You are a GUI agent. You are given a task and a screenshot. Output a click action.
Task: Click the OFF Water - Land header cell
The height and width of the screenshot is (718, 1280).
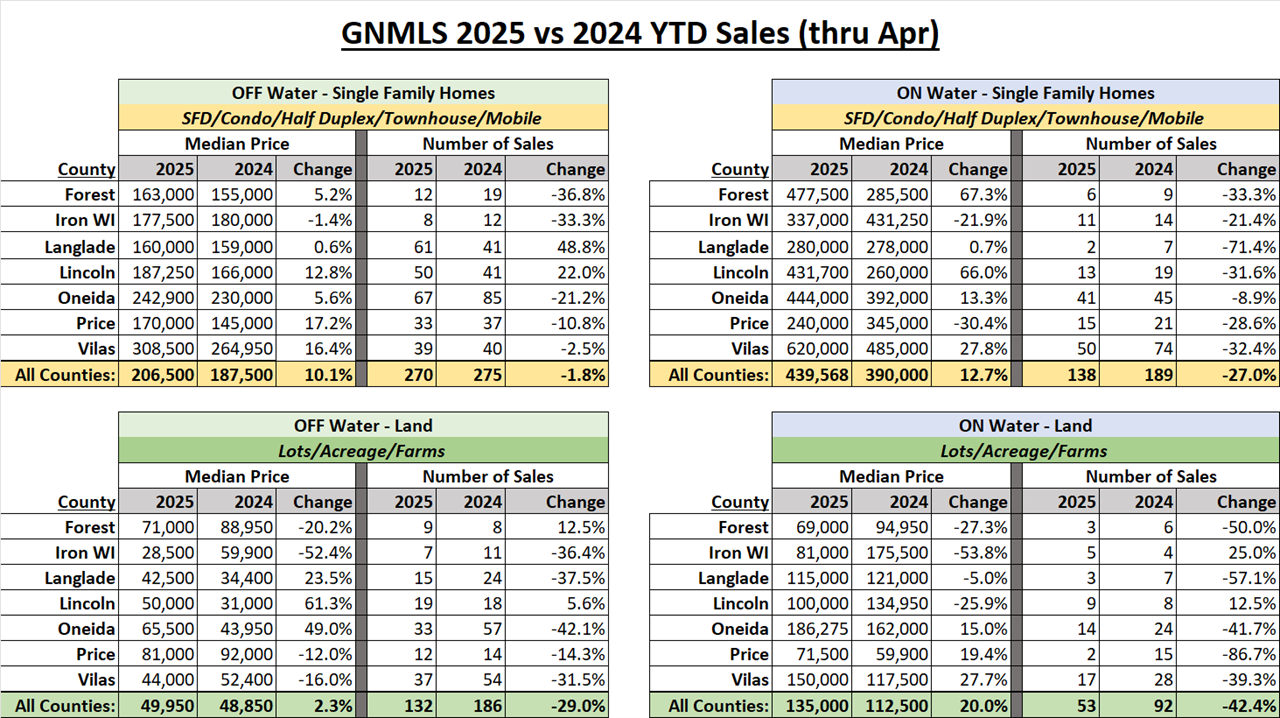[363, 426]
